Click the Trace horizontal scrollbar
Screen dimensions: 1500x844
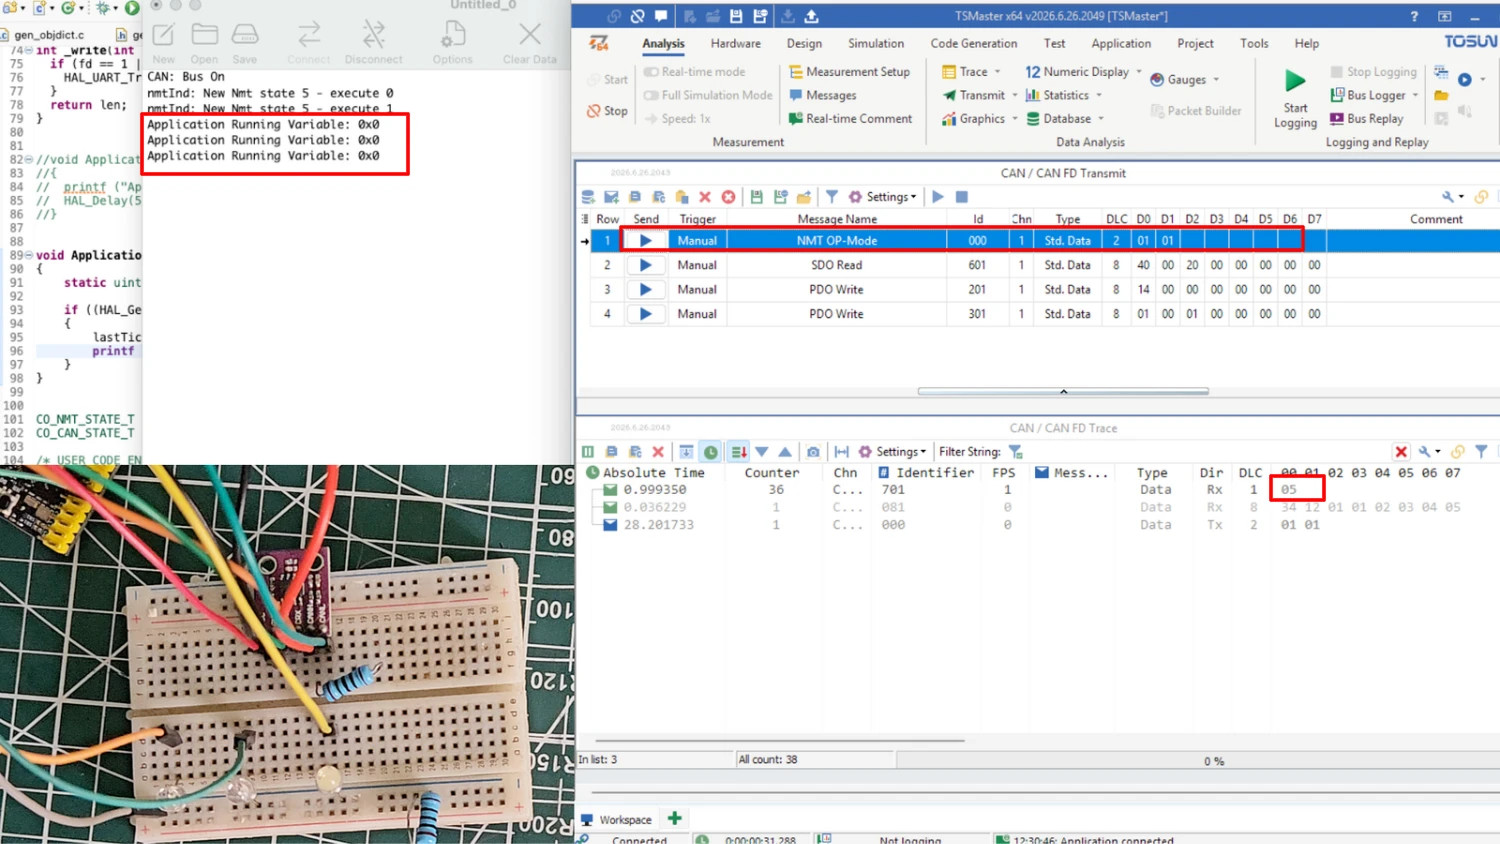click(x=780, y=741)
